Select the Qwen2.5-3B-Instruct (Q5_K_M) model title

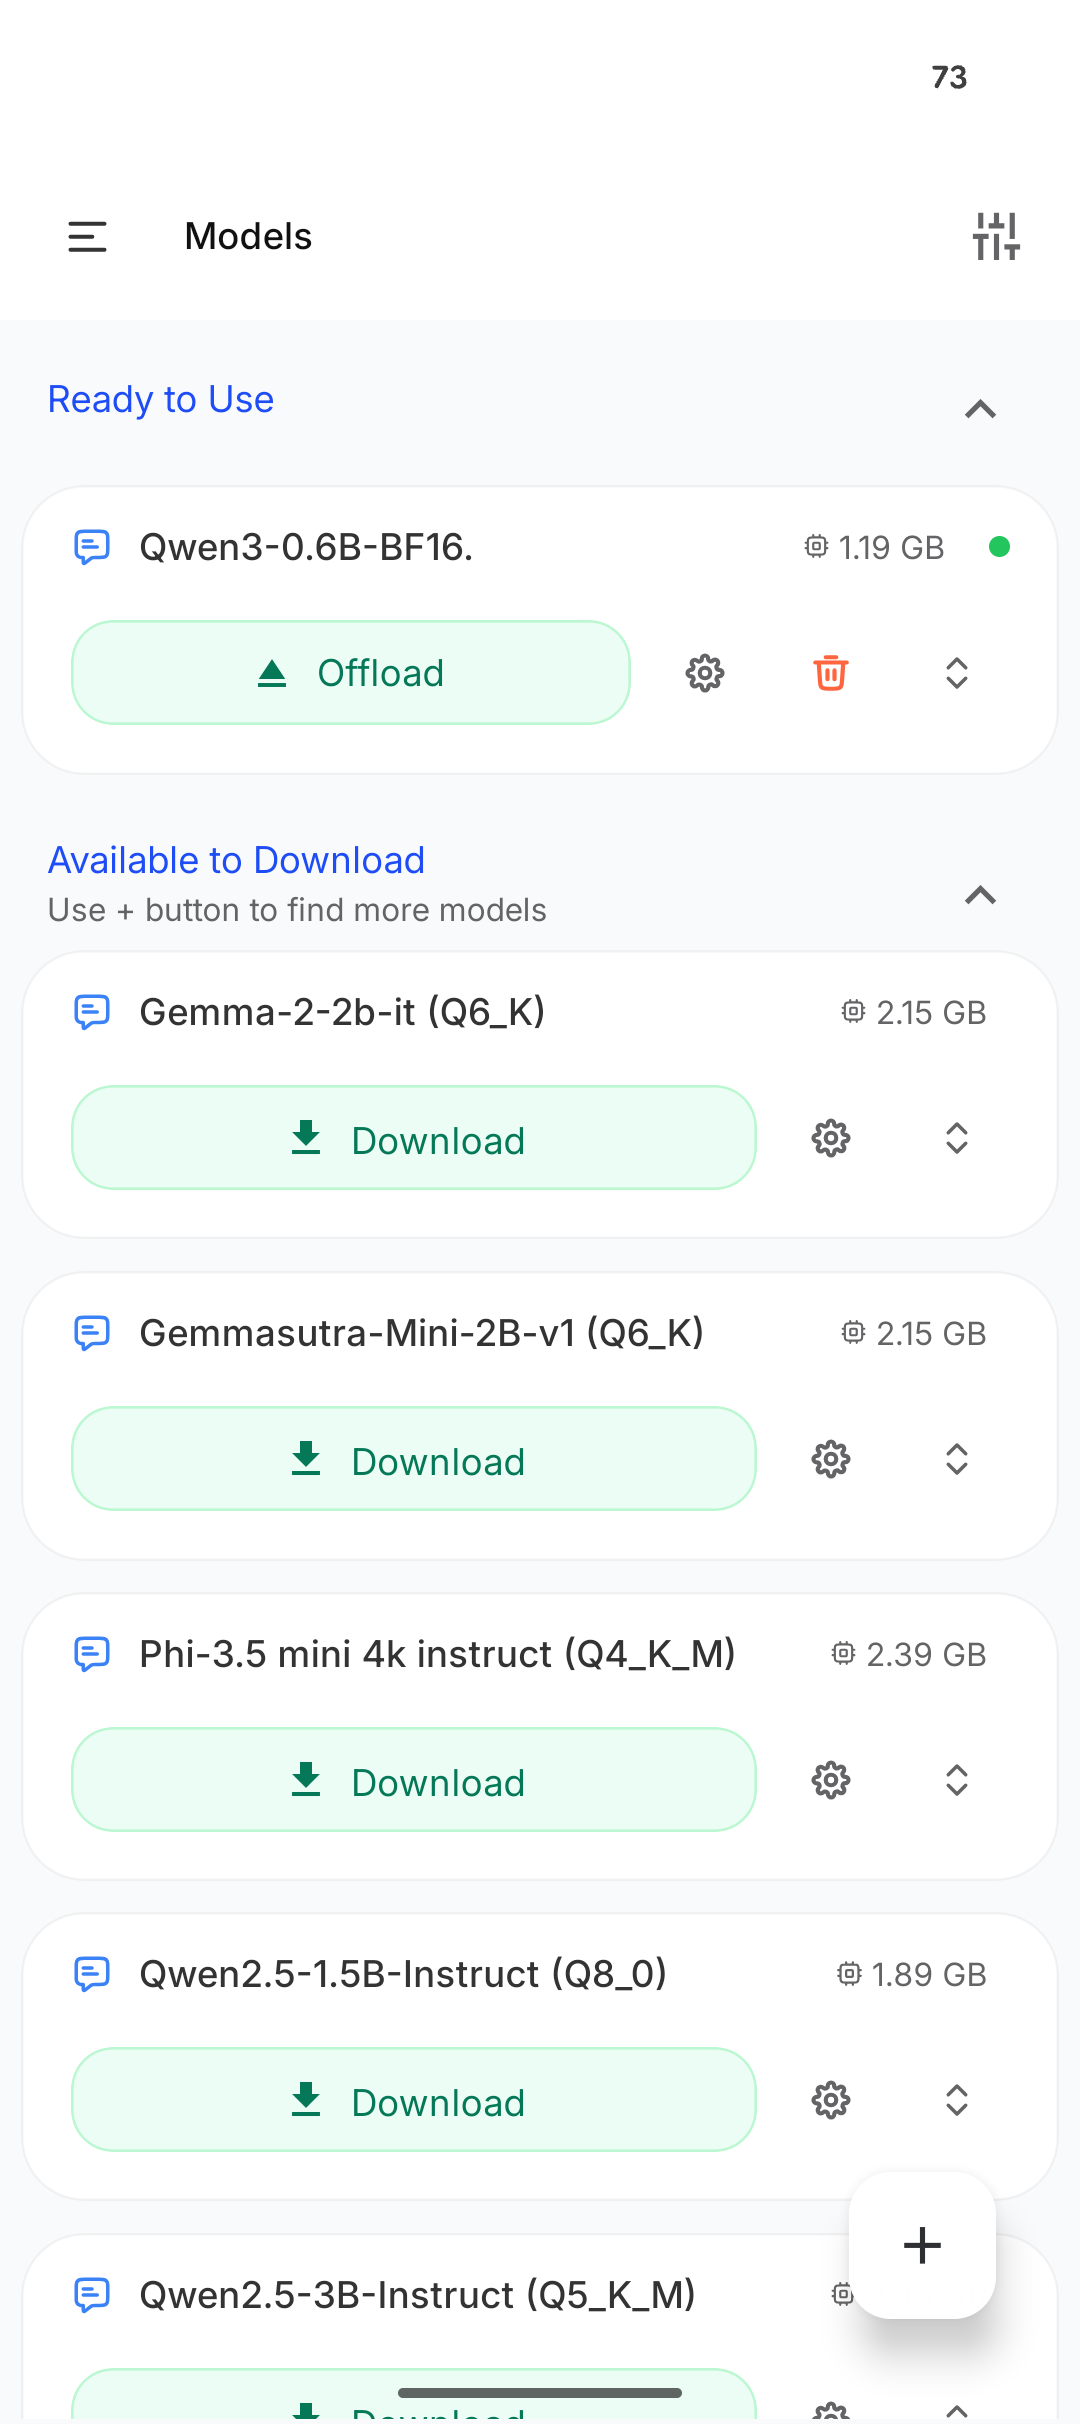click(x=417, y=2294)
